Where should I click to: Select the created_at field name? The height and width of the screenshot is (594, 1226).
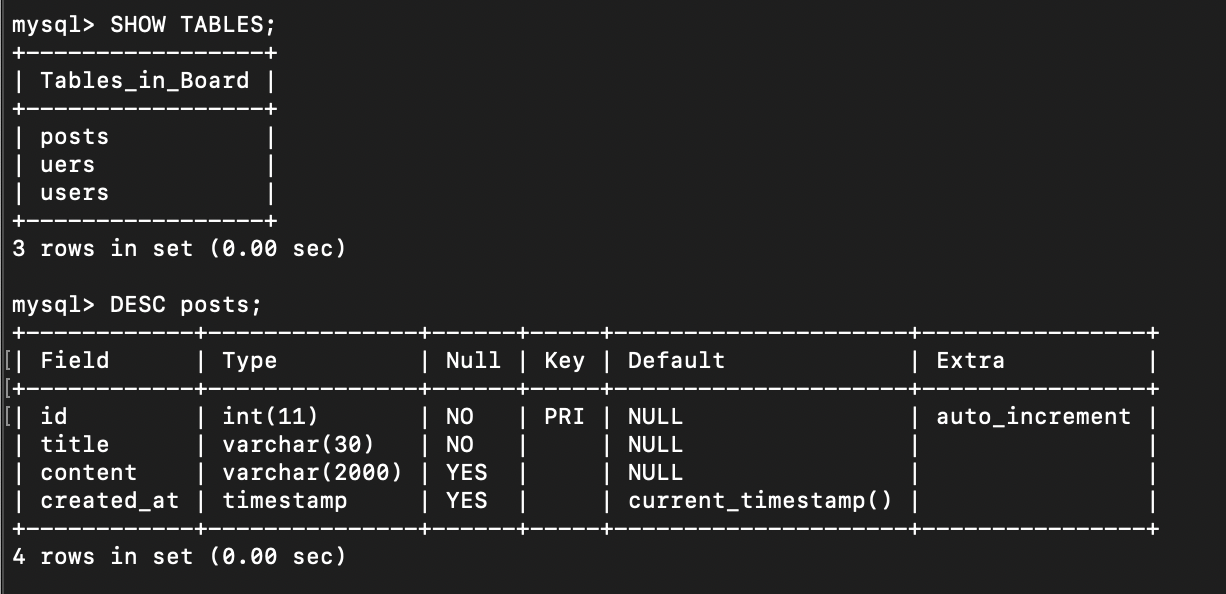(109, 500)
